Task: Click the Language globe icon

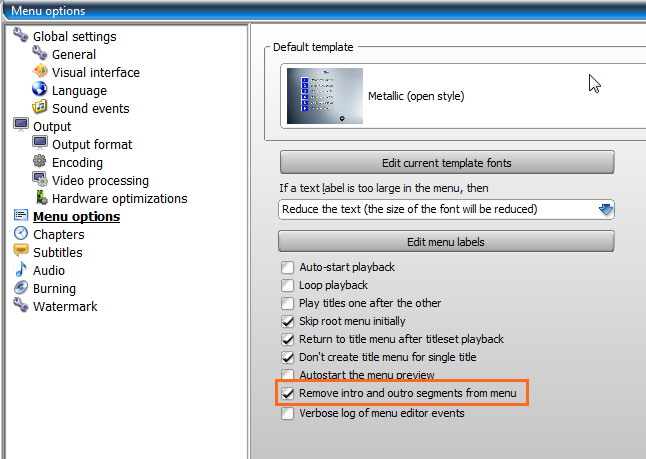Action: tap(40, 89)
